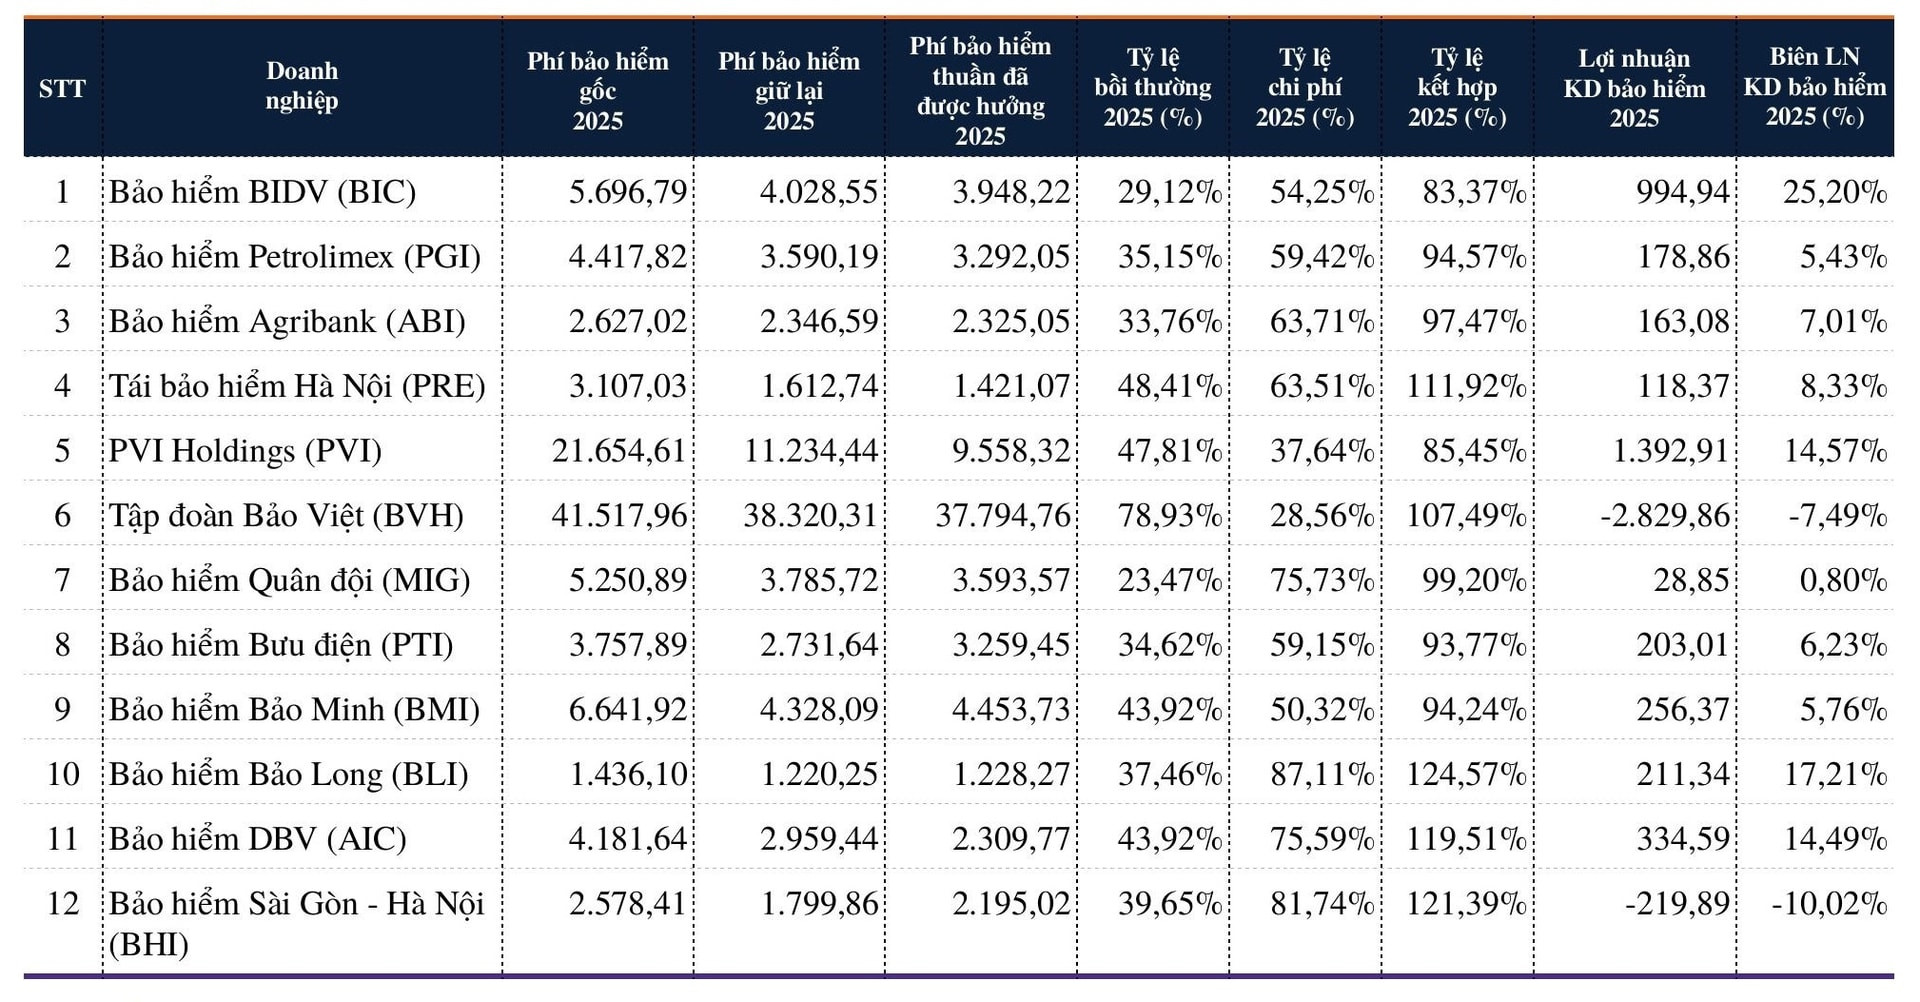Click the Phí bảo hiểm giữ lại header
Image resolution: width=1920 pixels, height=1002 pixels.
pyautogui.click(x=788, y=90)
